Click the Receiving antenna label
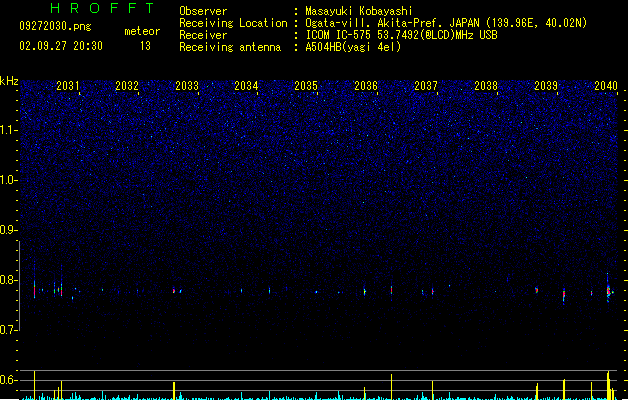 230,47
